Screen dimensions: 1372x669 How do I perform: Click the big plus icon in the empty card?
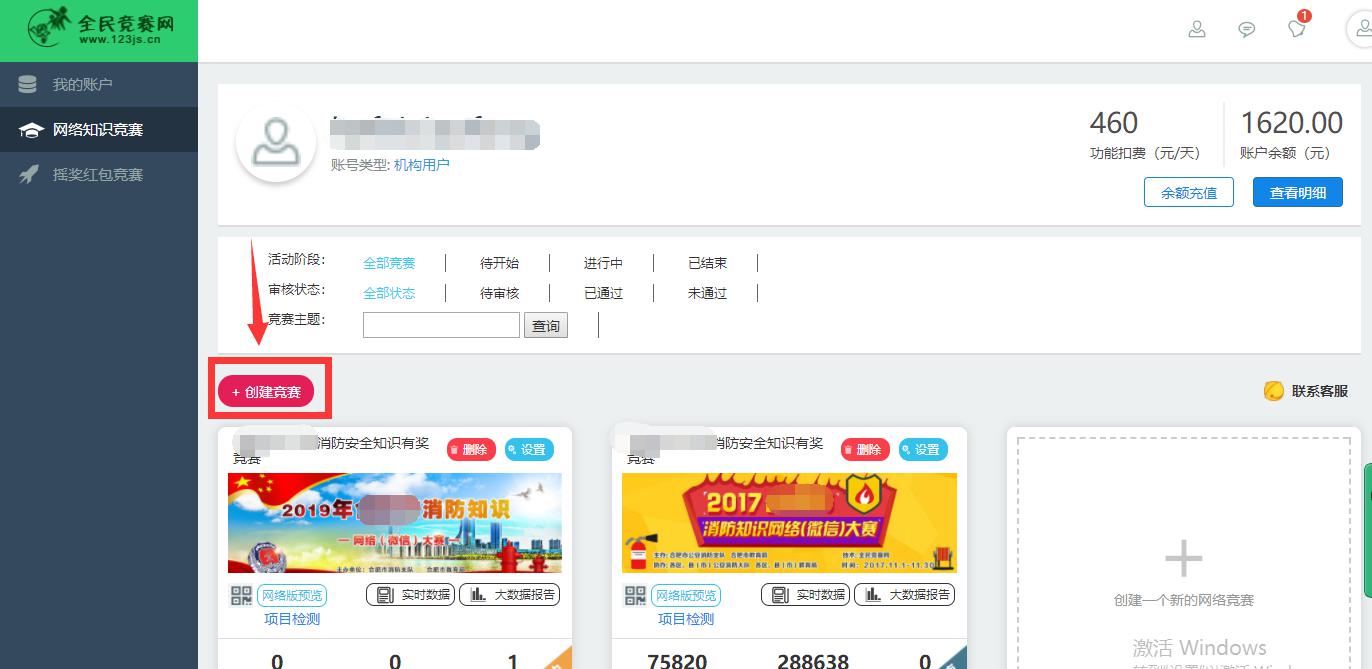click(x=1184, y=558)
